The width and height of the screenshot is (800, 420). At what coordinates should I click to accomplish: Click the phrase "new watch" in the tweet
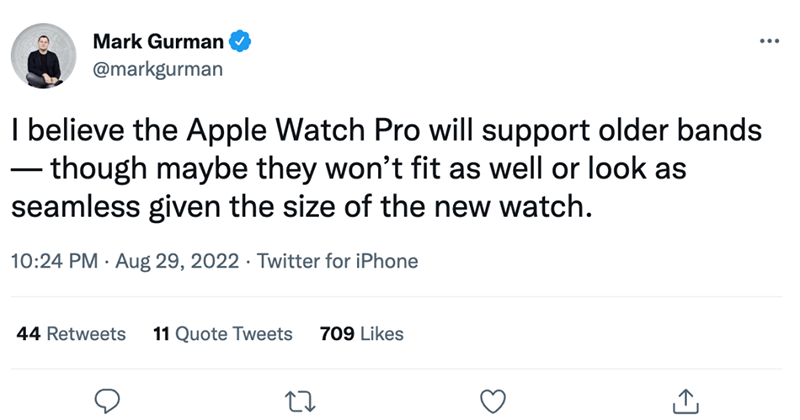538,208
